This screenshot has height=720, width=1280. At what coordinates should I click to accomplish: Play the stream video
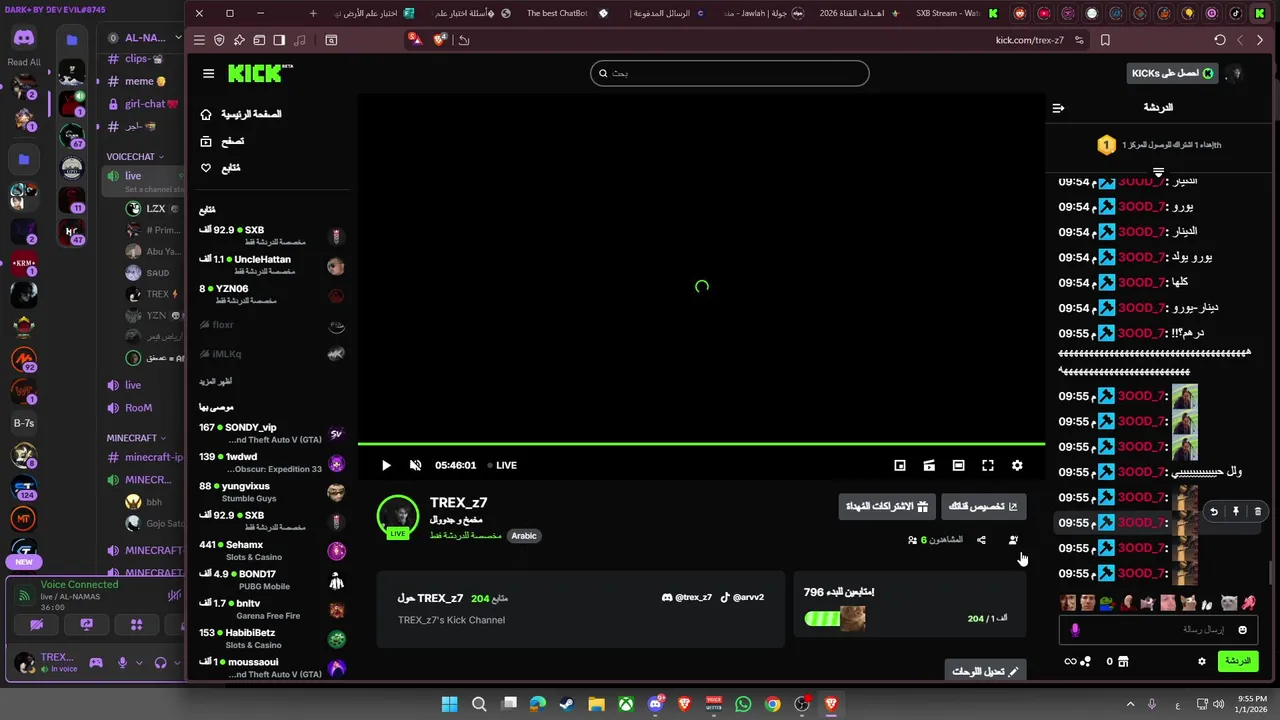tap(386, 465)
